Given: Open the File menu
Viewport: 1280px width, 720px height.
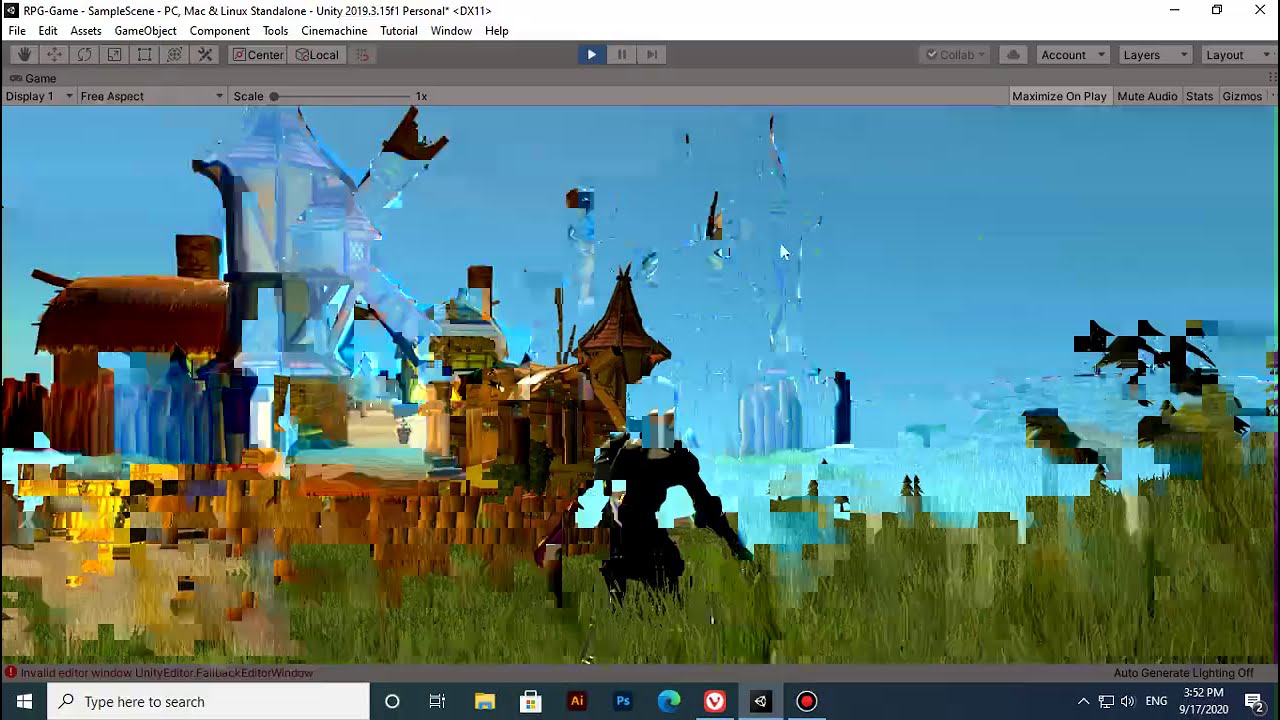Looking at the screenshot, I should coord(17,31).
